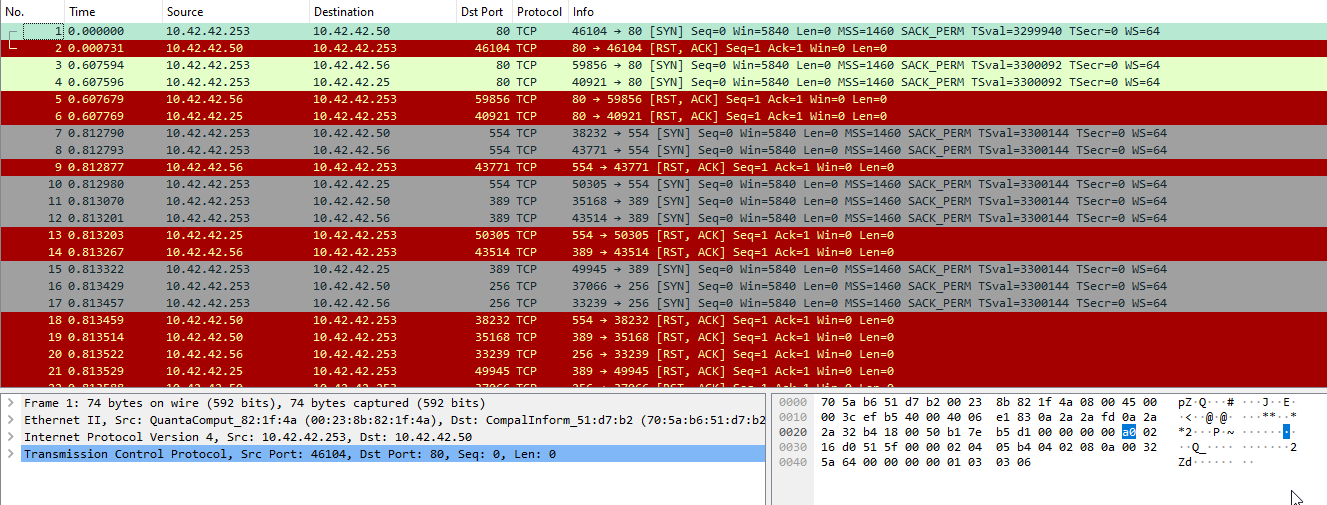The image size is (1327, 505).
Task: Sort by the Source column header
Action: pyautogui.click(x=235, y=12)
